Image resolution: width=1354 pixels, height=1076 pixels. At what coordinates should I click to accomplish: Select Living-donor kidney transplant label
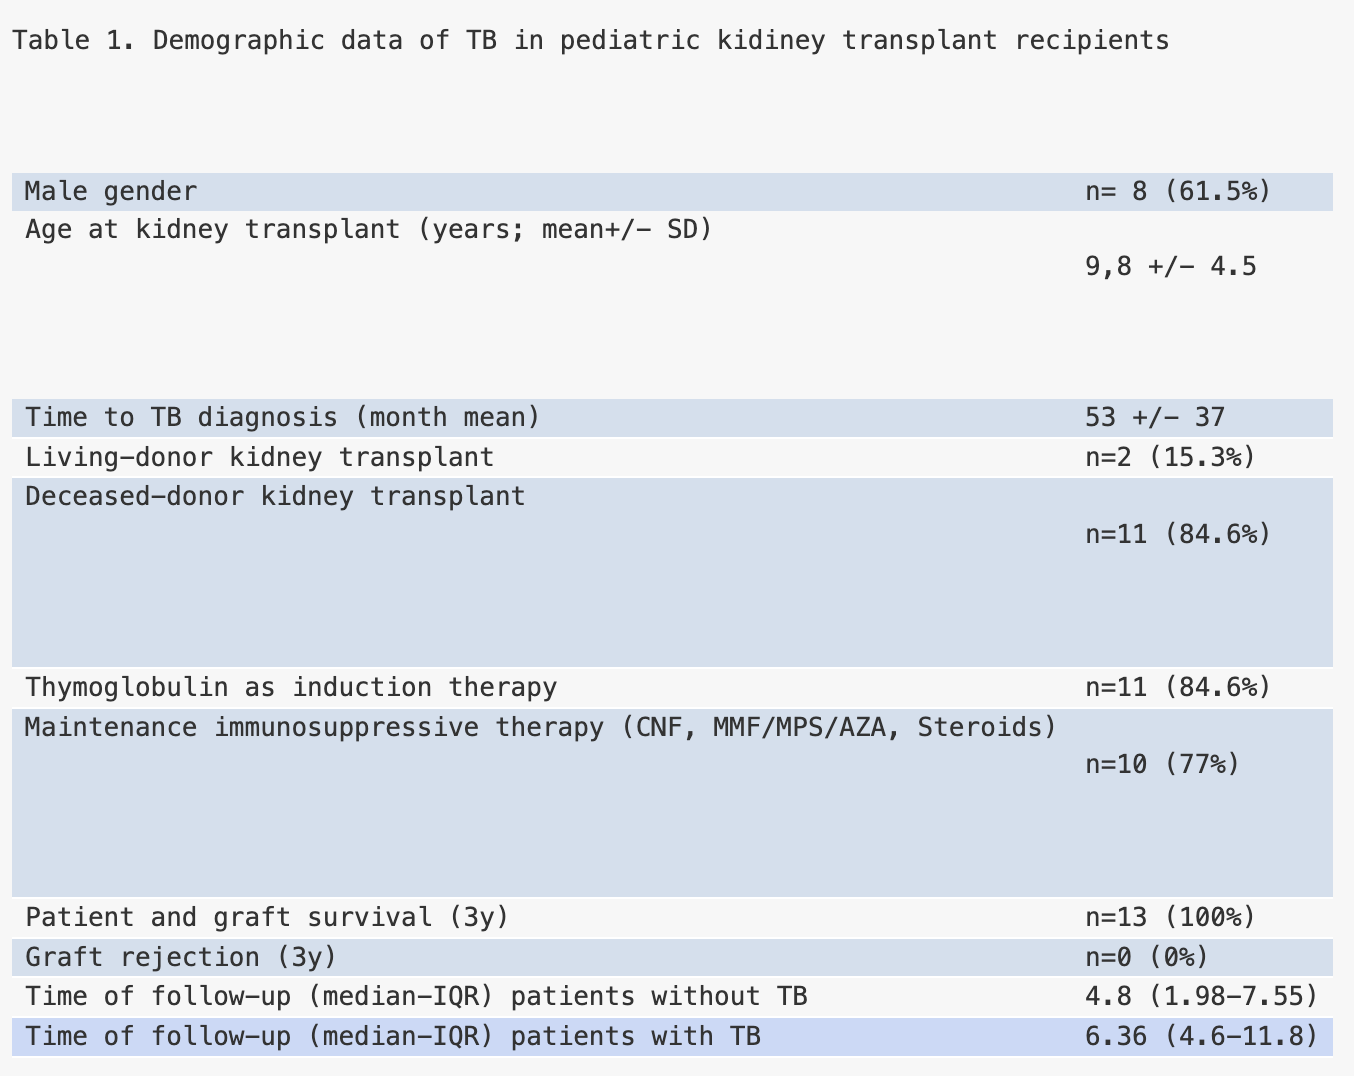[x=259, y=458]
